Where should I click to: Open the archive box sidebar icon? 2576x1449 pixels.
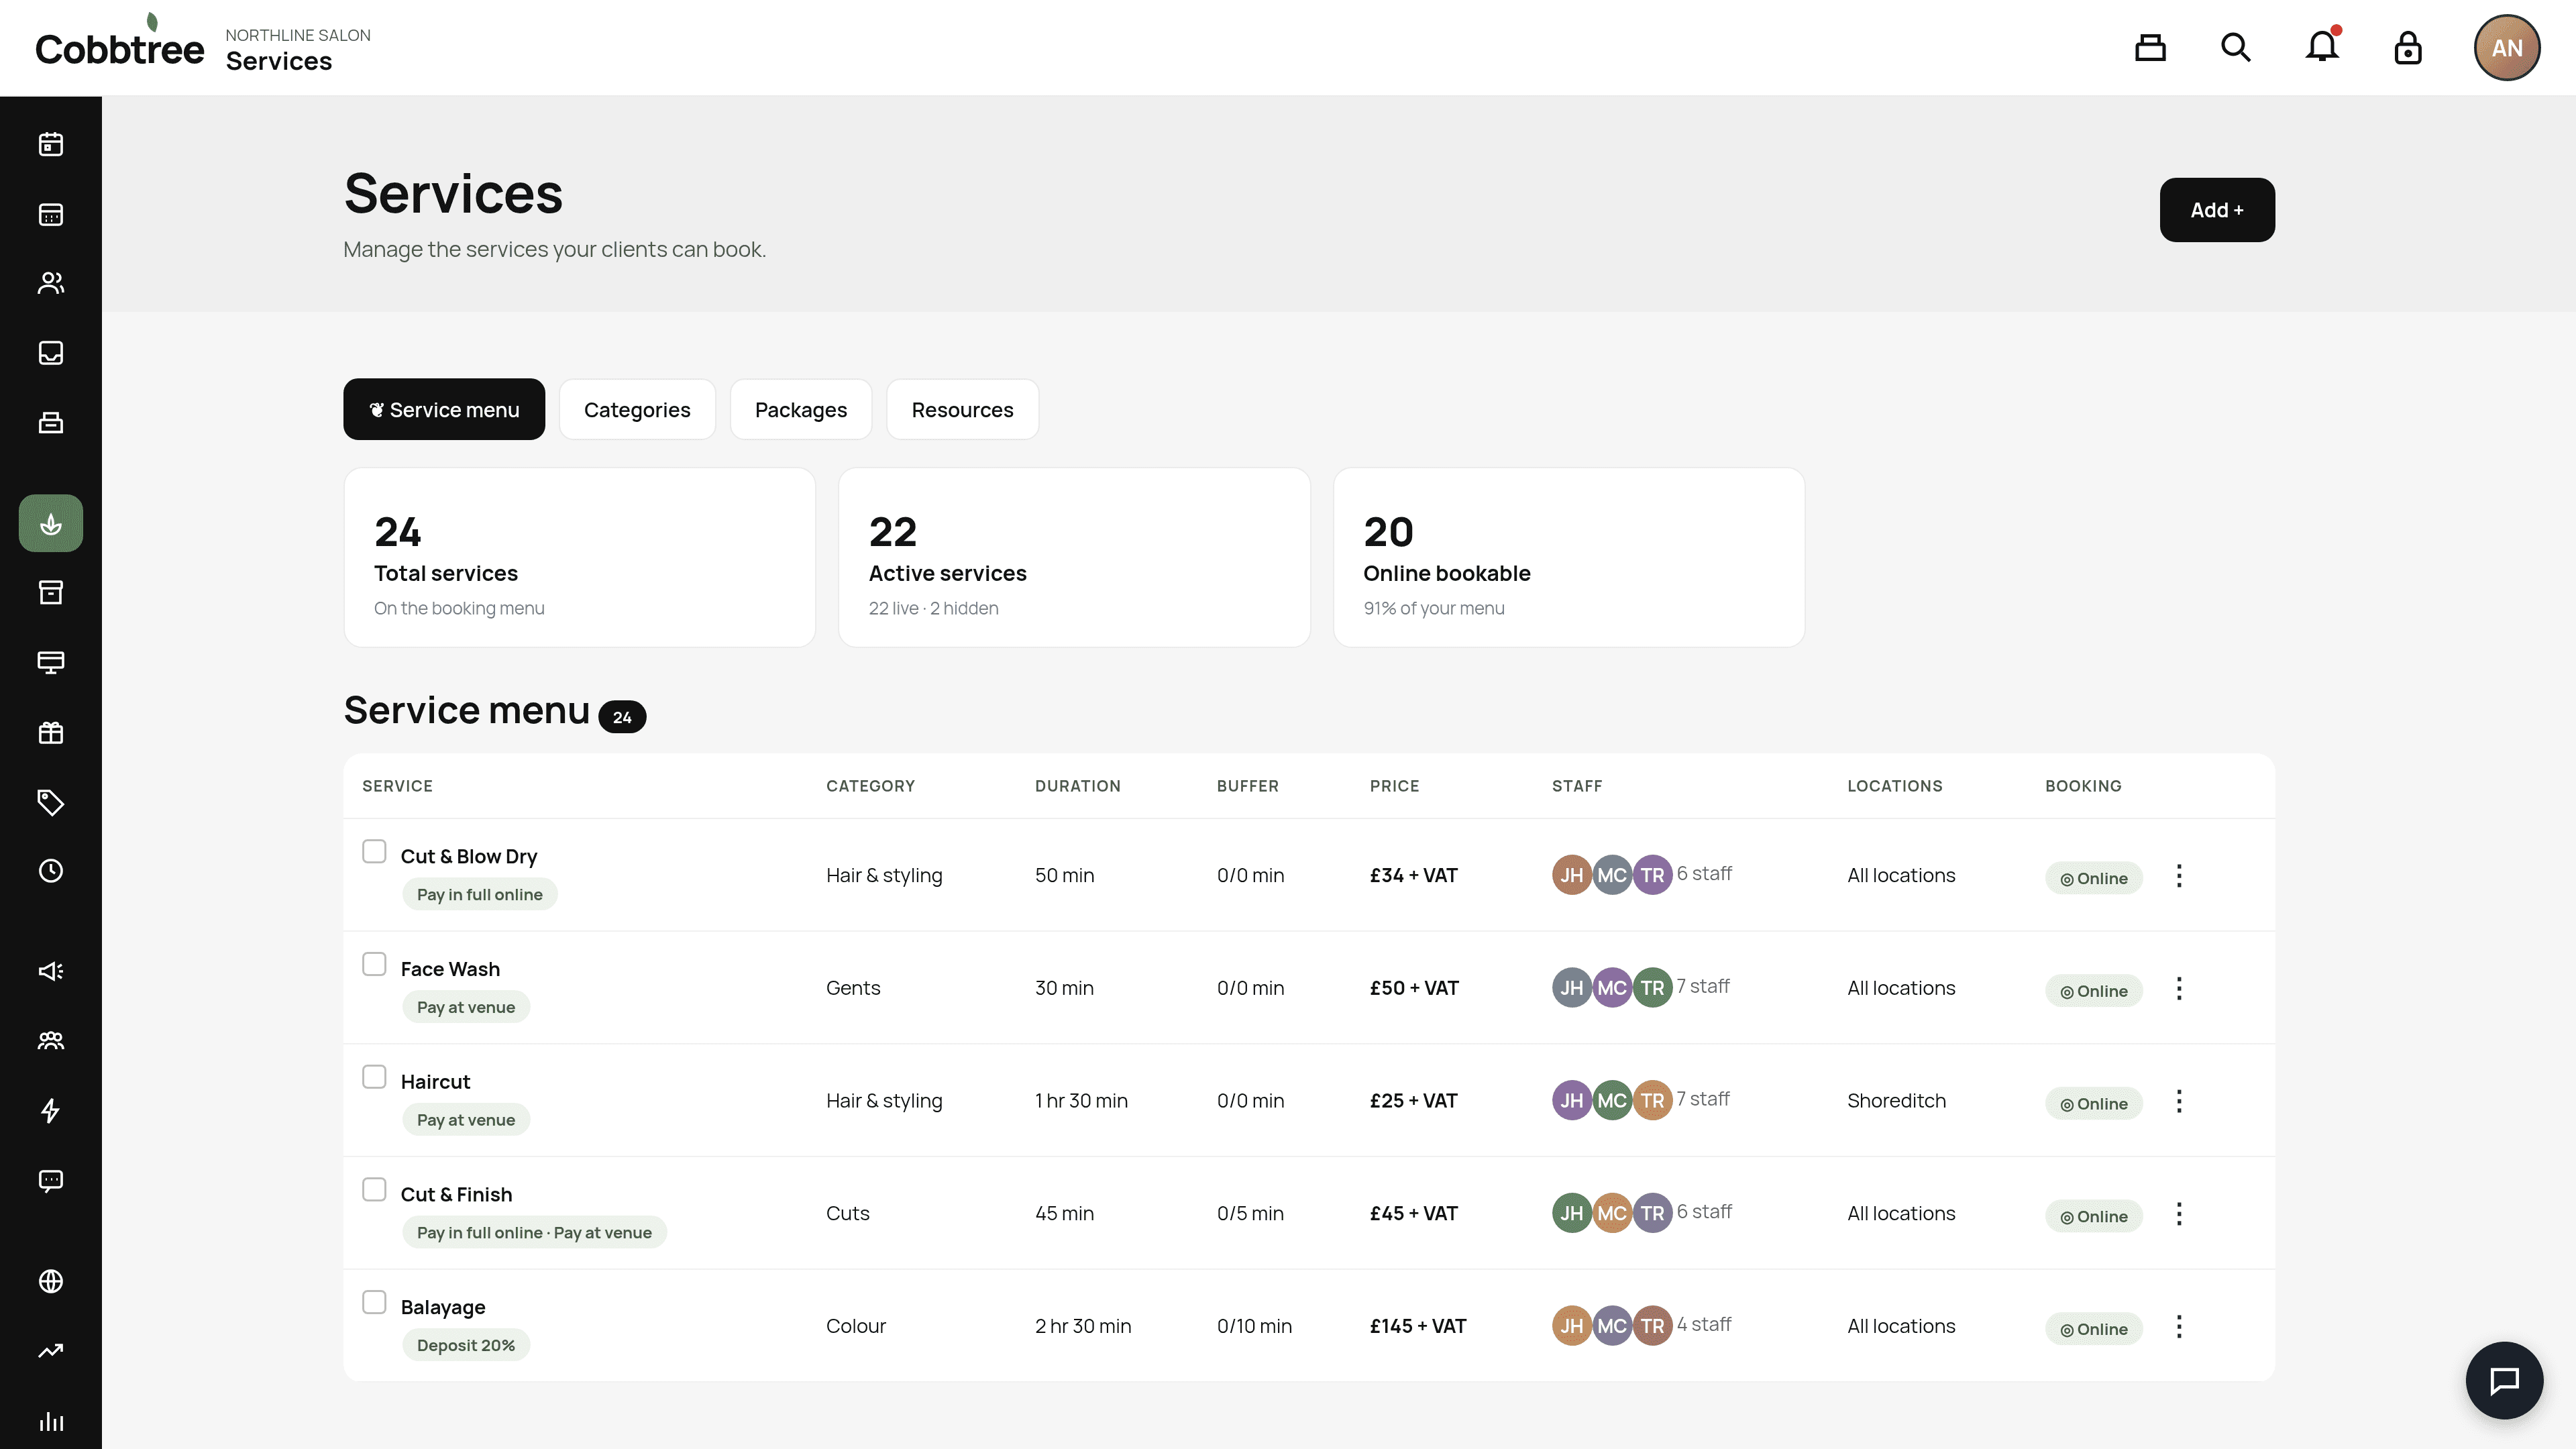pyautogui.click(x=50, y=592)
